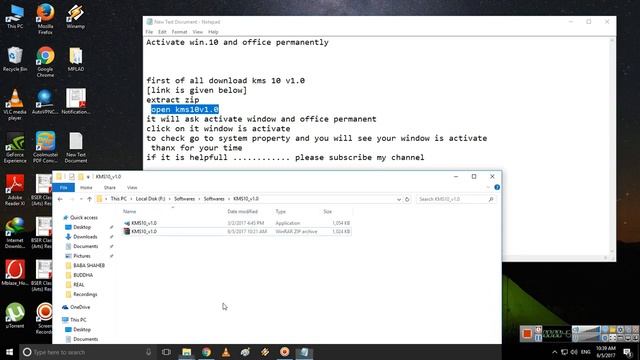The width and height of the screenshot is (640, 360).
Task: Open Notepad Format menu
Action: (x=179, y=32)
